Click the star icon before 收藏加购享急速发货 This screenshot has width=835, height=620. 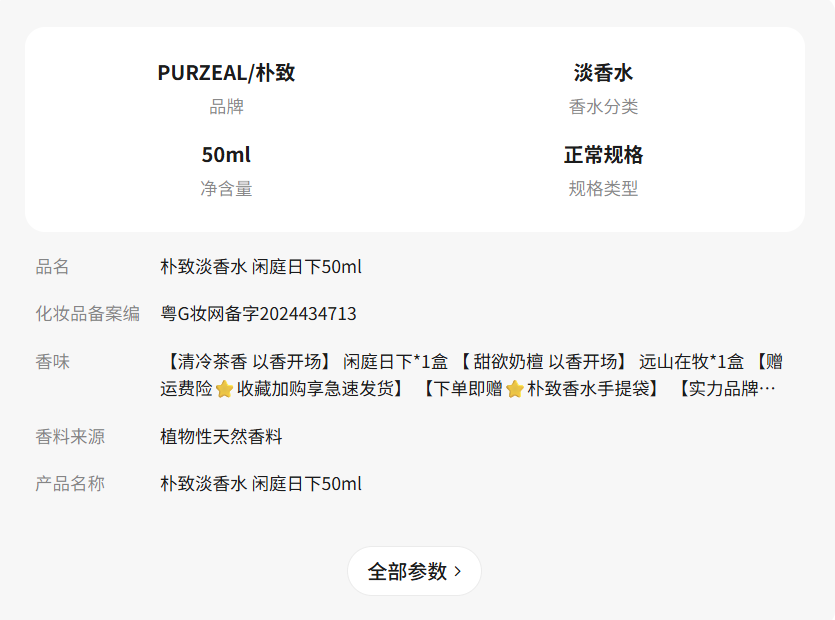pos(224,389)
